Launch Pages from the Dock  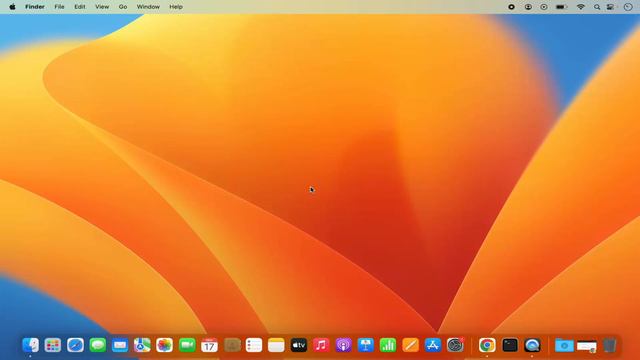[x=410, y=345]
